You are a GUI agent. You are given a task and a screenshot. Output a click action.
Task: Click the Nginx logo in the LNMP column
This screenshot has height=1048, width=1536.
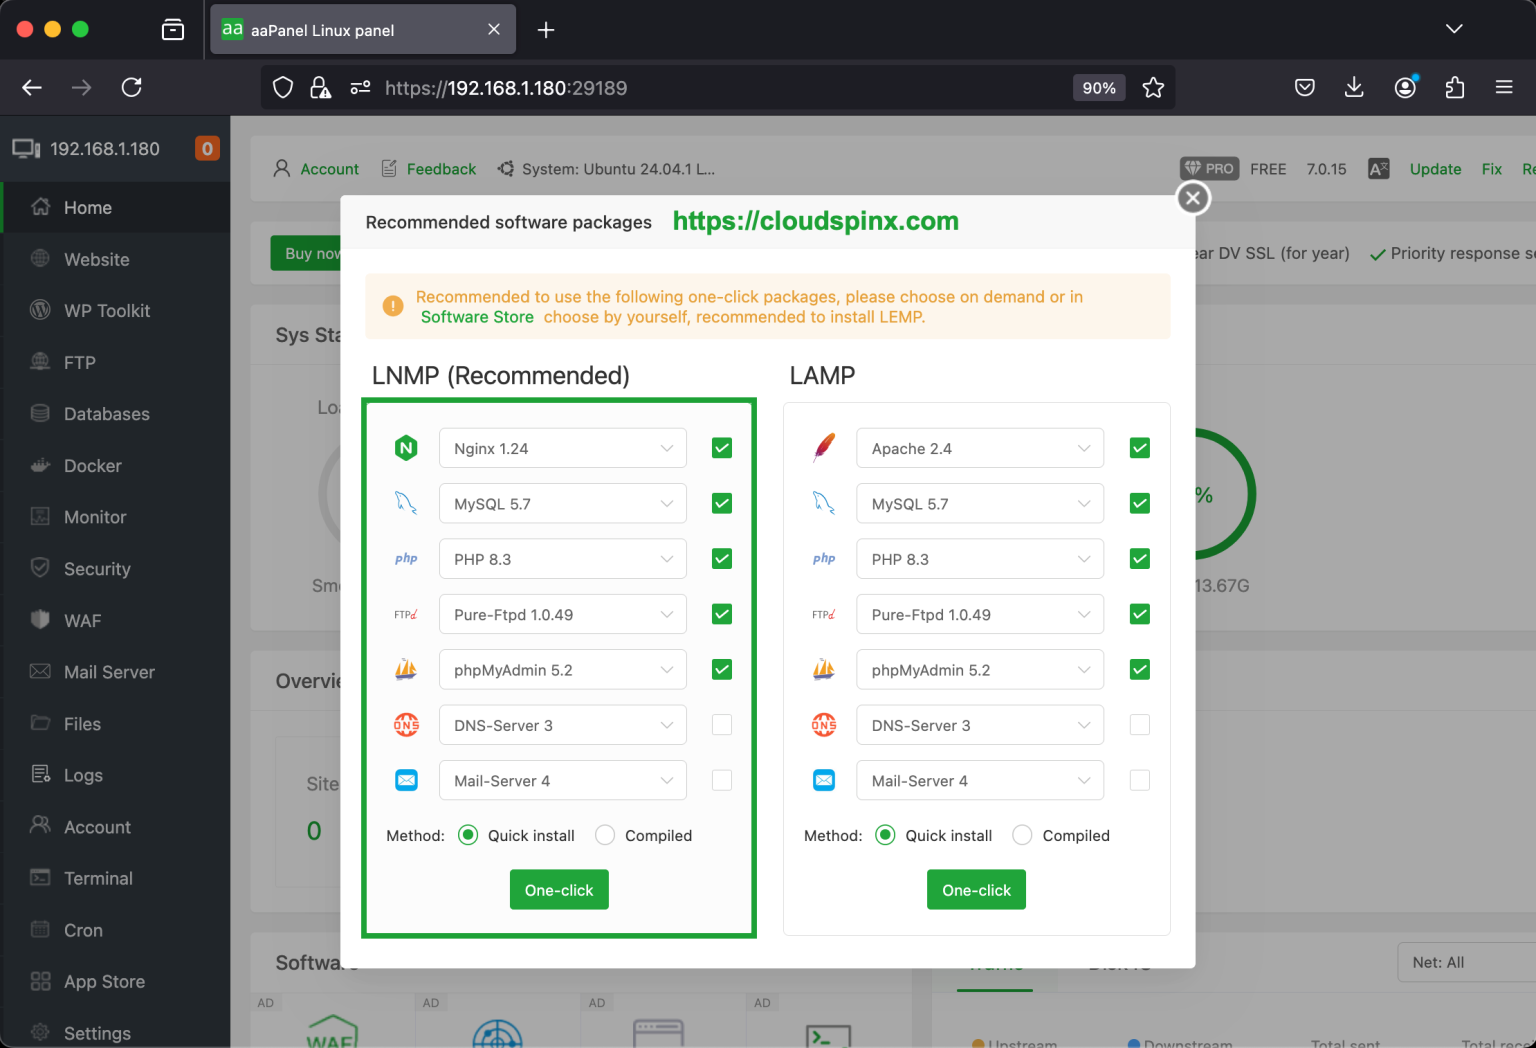pos(406,448)
